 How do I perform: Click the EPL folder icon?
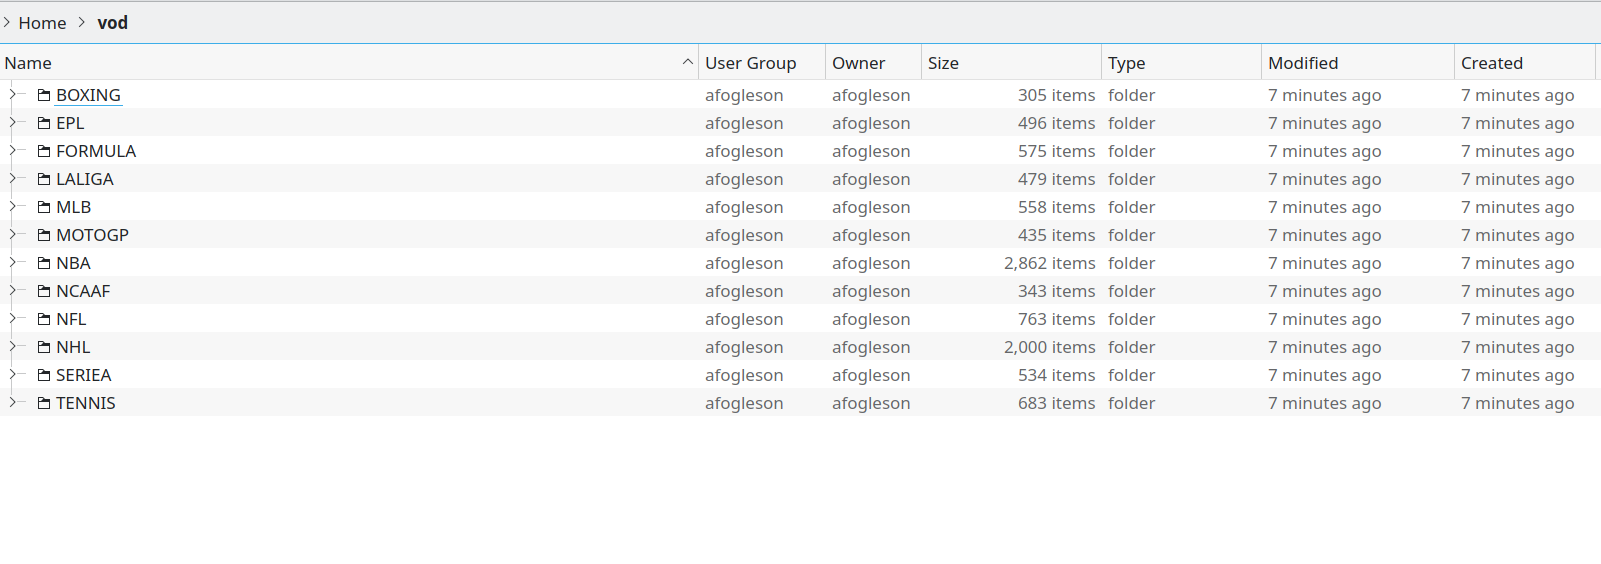click(44, 123)
